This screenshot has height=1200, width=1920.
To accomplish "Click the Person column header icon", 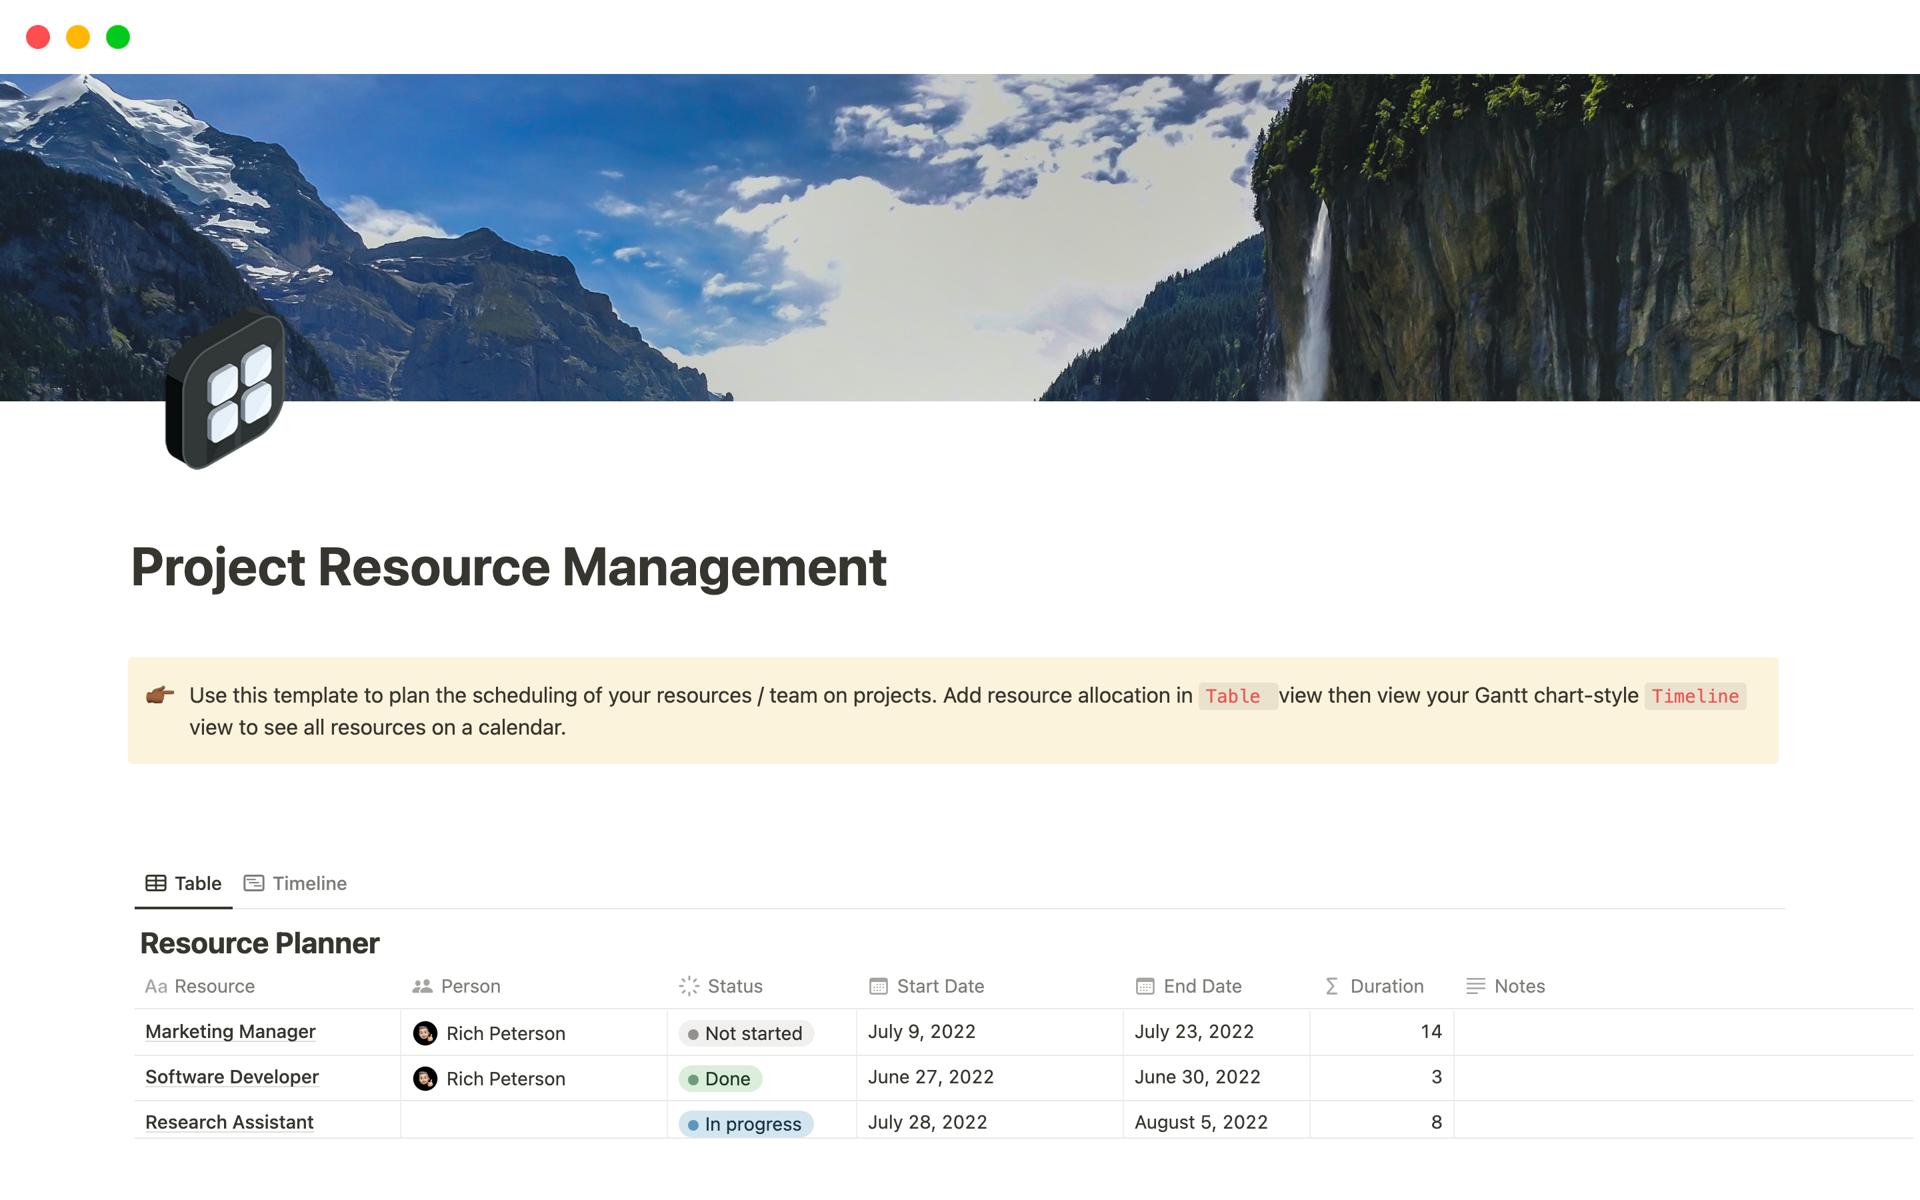I will [421, 986].
